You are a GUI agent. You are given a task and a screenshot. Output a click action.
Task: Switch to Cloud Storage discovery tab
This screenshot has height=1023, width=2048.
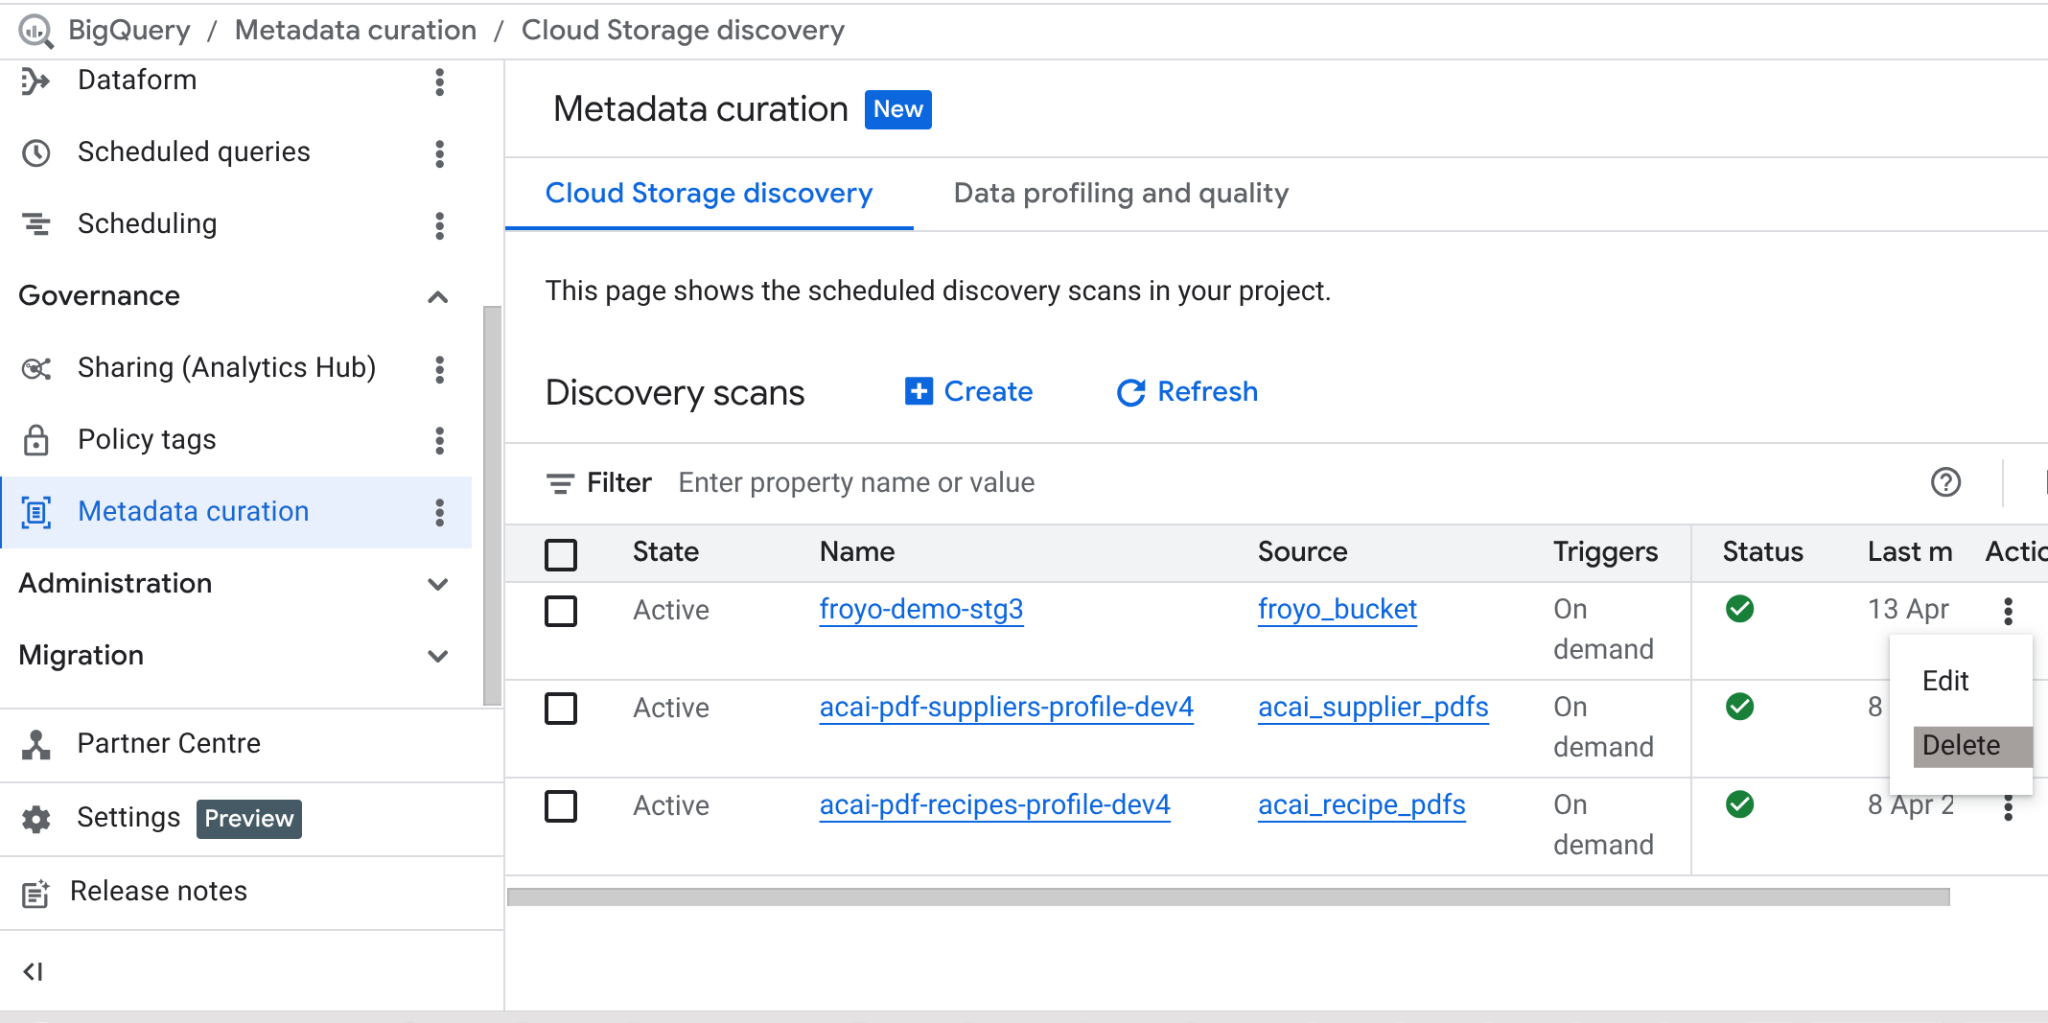tap(709, 193)
